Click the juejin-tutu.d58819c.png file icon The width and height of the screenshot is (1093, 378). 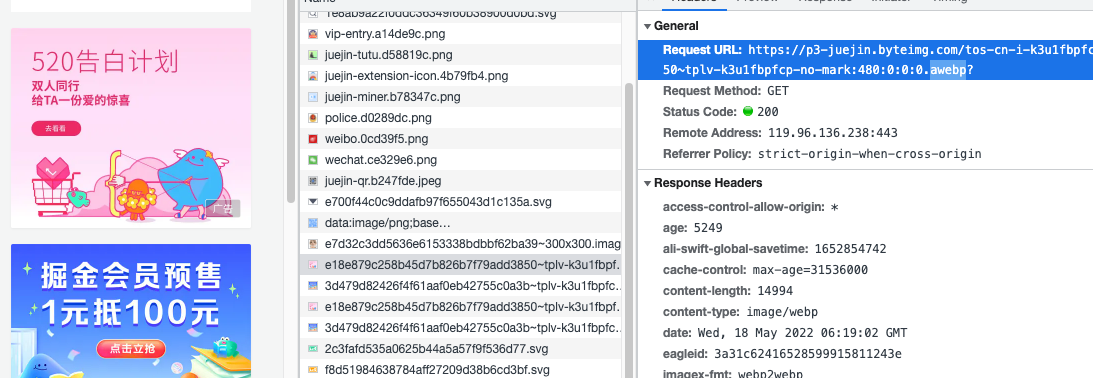pyautogui.click(x=313, y=54)
